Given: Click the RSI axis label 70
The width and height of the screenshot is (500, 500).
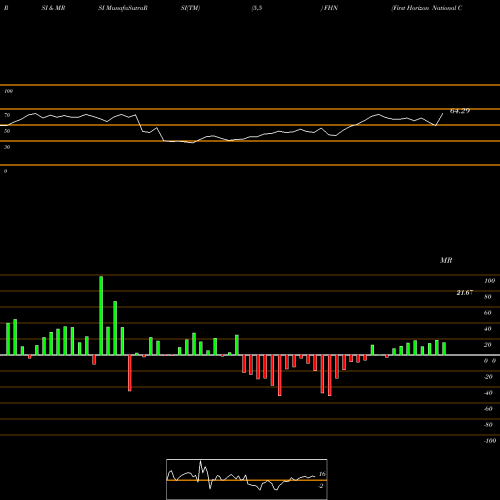Looking at the screenshot, I should click(7, 115).
